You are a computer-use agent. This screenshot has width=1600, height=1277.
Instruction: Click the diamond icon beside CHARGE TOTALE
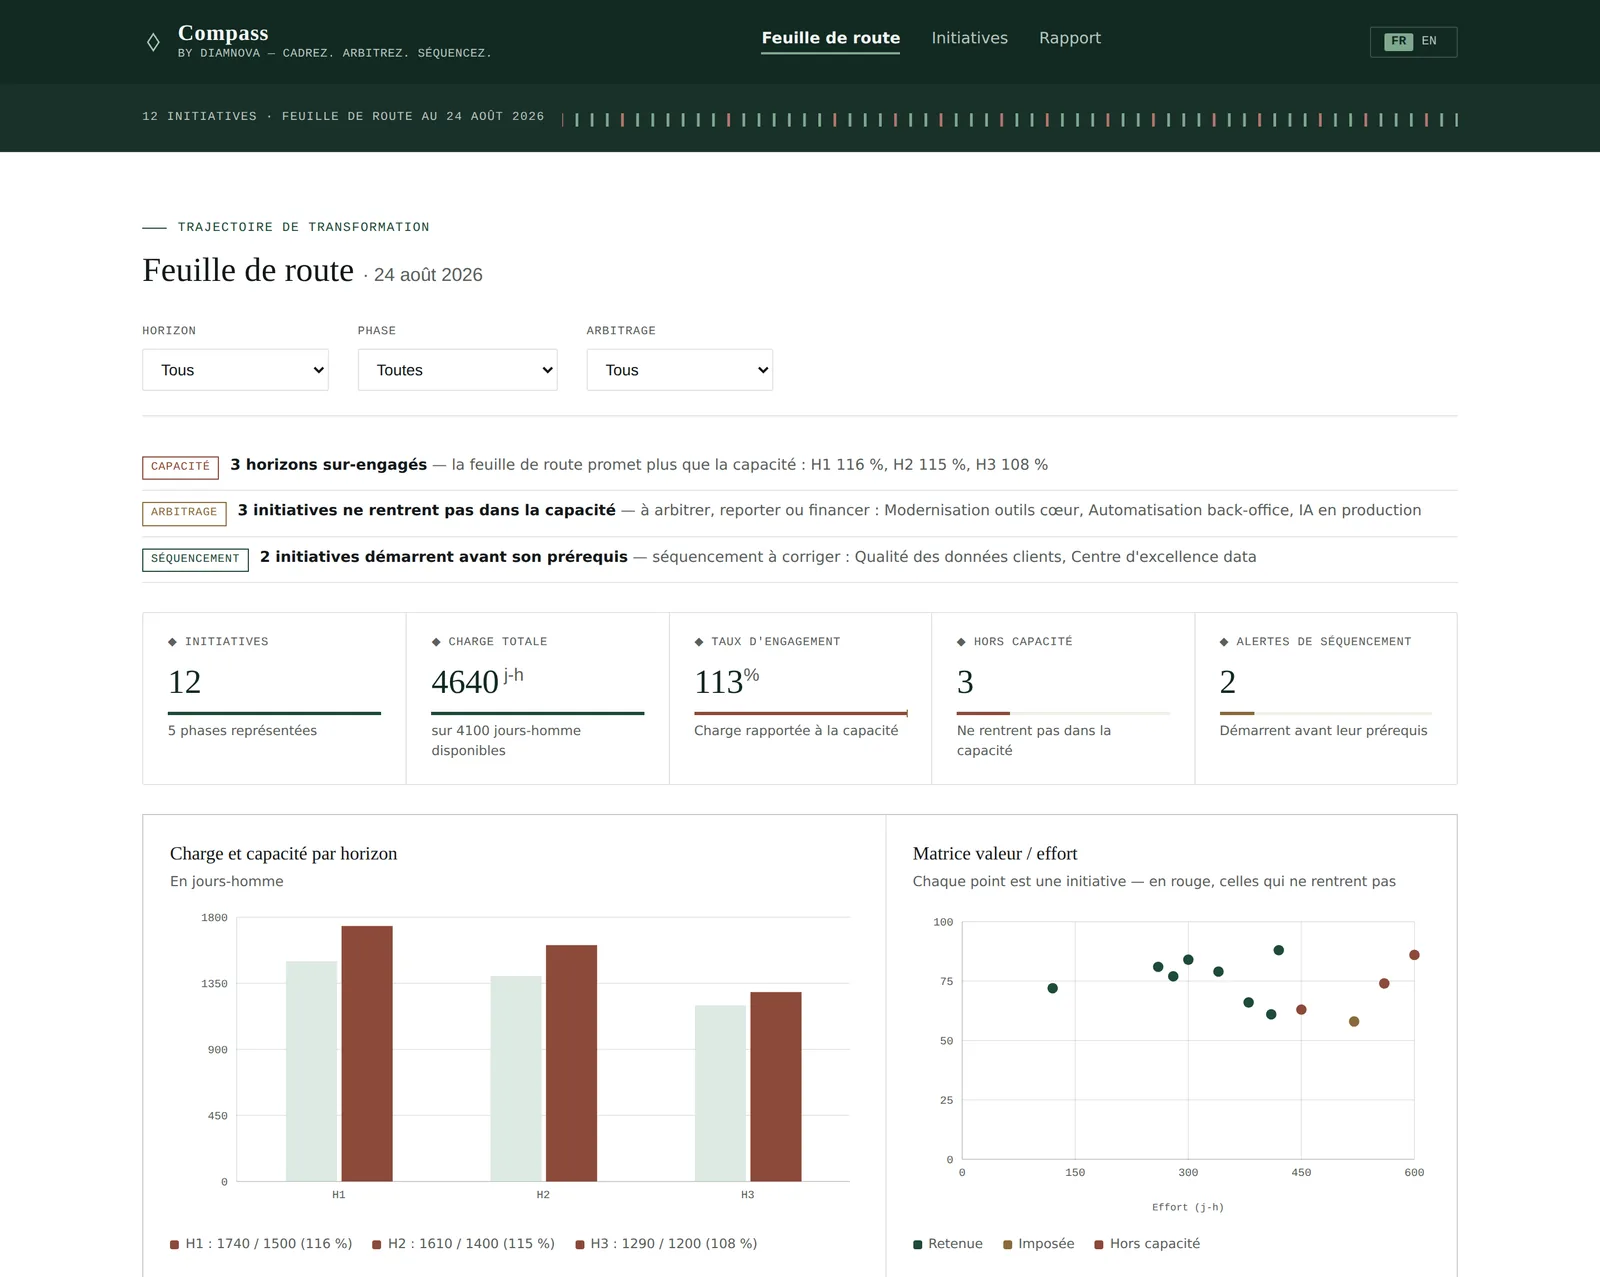coord(436,642)
